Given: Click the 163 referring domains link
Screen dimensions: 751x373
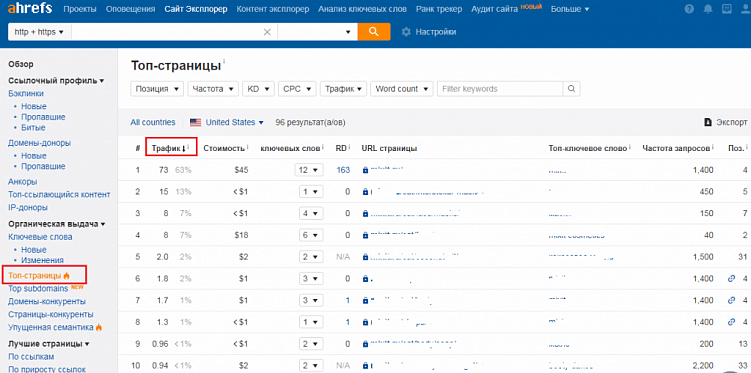Looking at the screenshot, I should (343, 170).
